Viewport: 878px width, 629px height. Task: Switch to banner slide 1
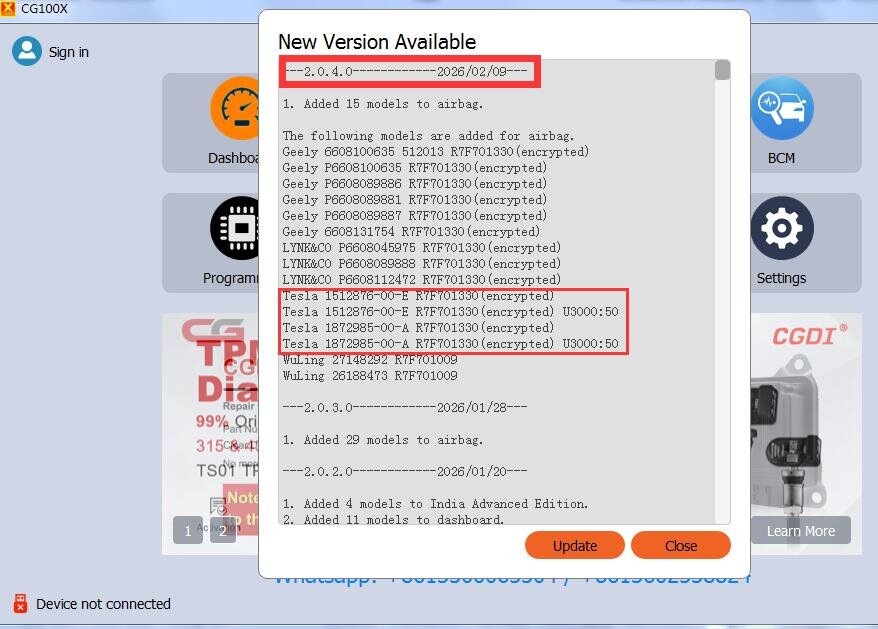point(188,530)
